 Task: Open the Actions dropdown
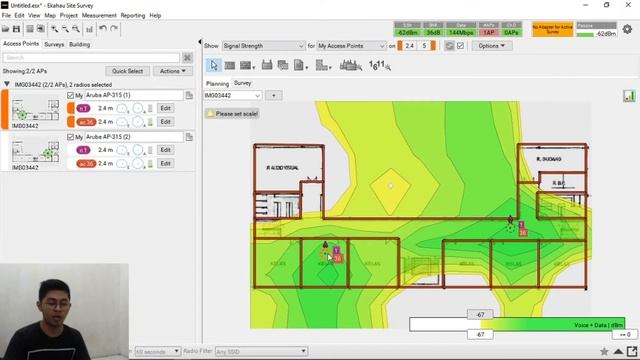coord(173,71)
